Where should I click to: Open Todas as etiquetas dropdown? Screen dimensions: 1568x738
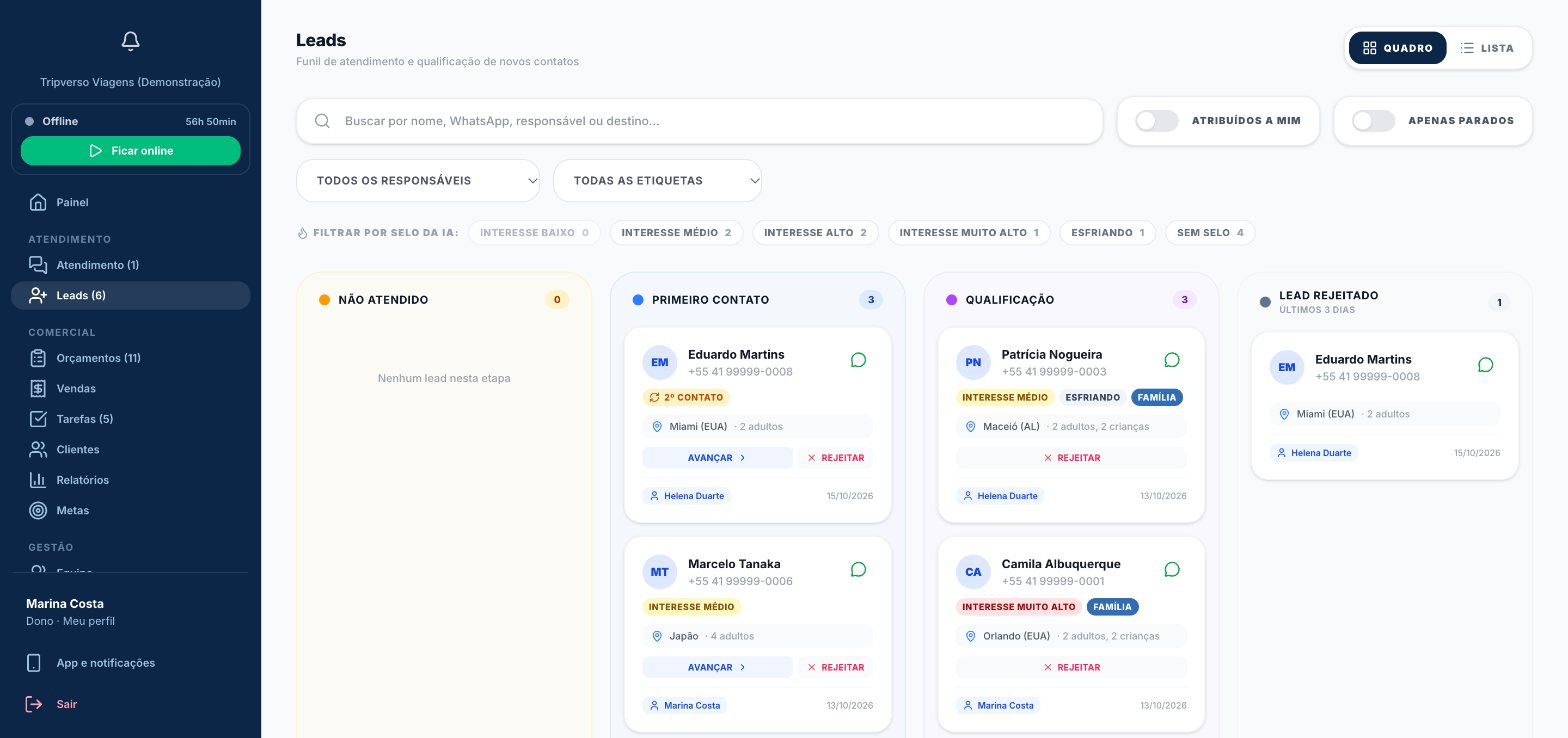tap(657, 181)
